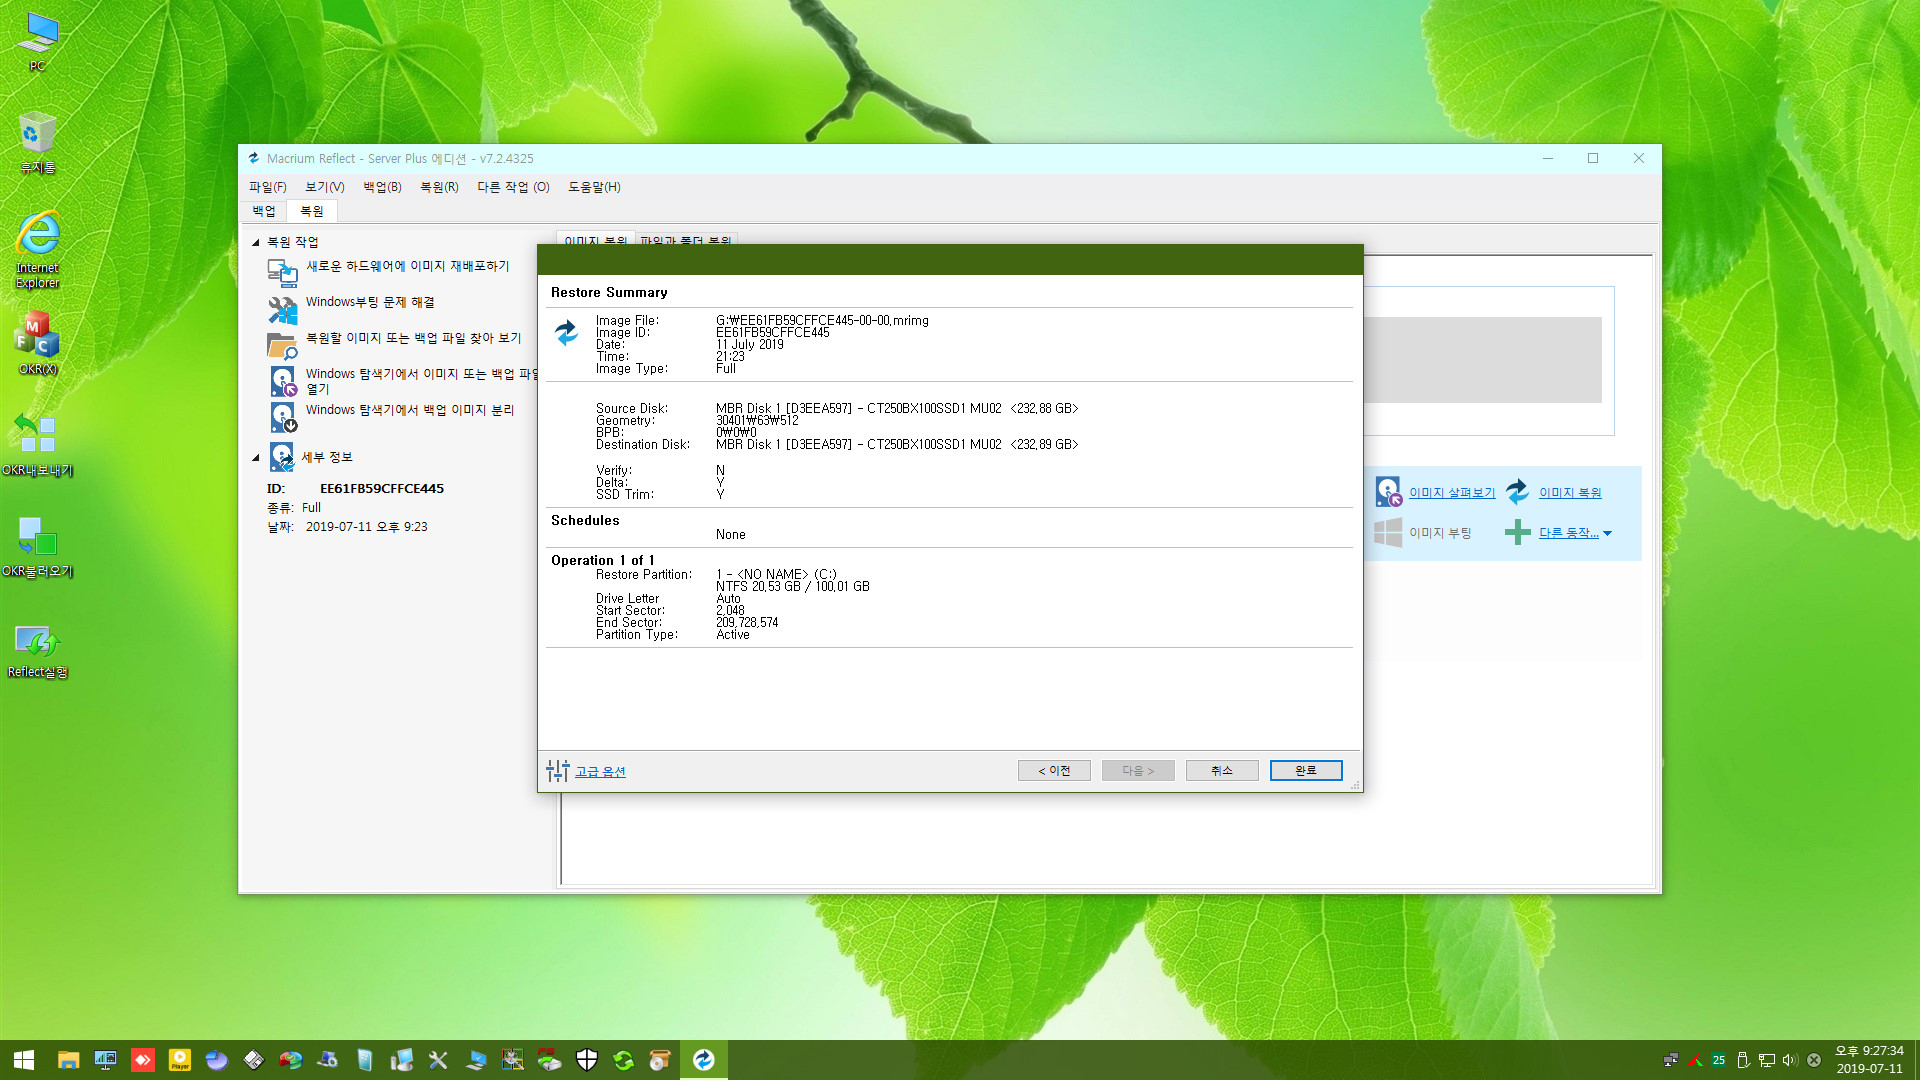Viewport: 1920px width, 1080px height.
Task: Click the advanced options sliders icon
Action: point(557,770)
